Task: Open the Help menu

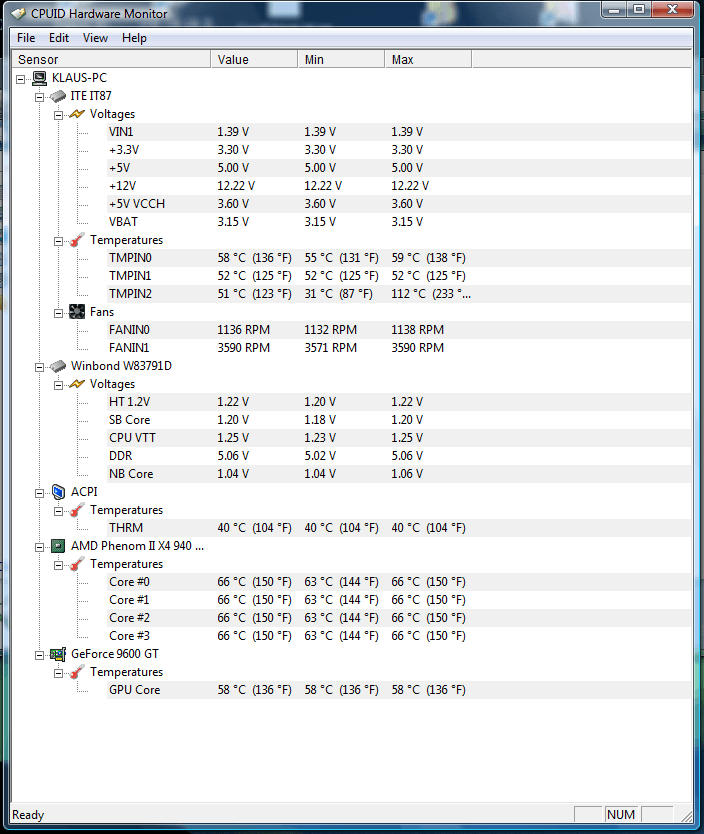Action: pos(134,38)
